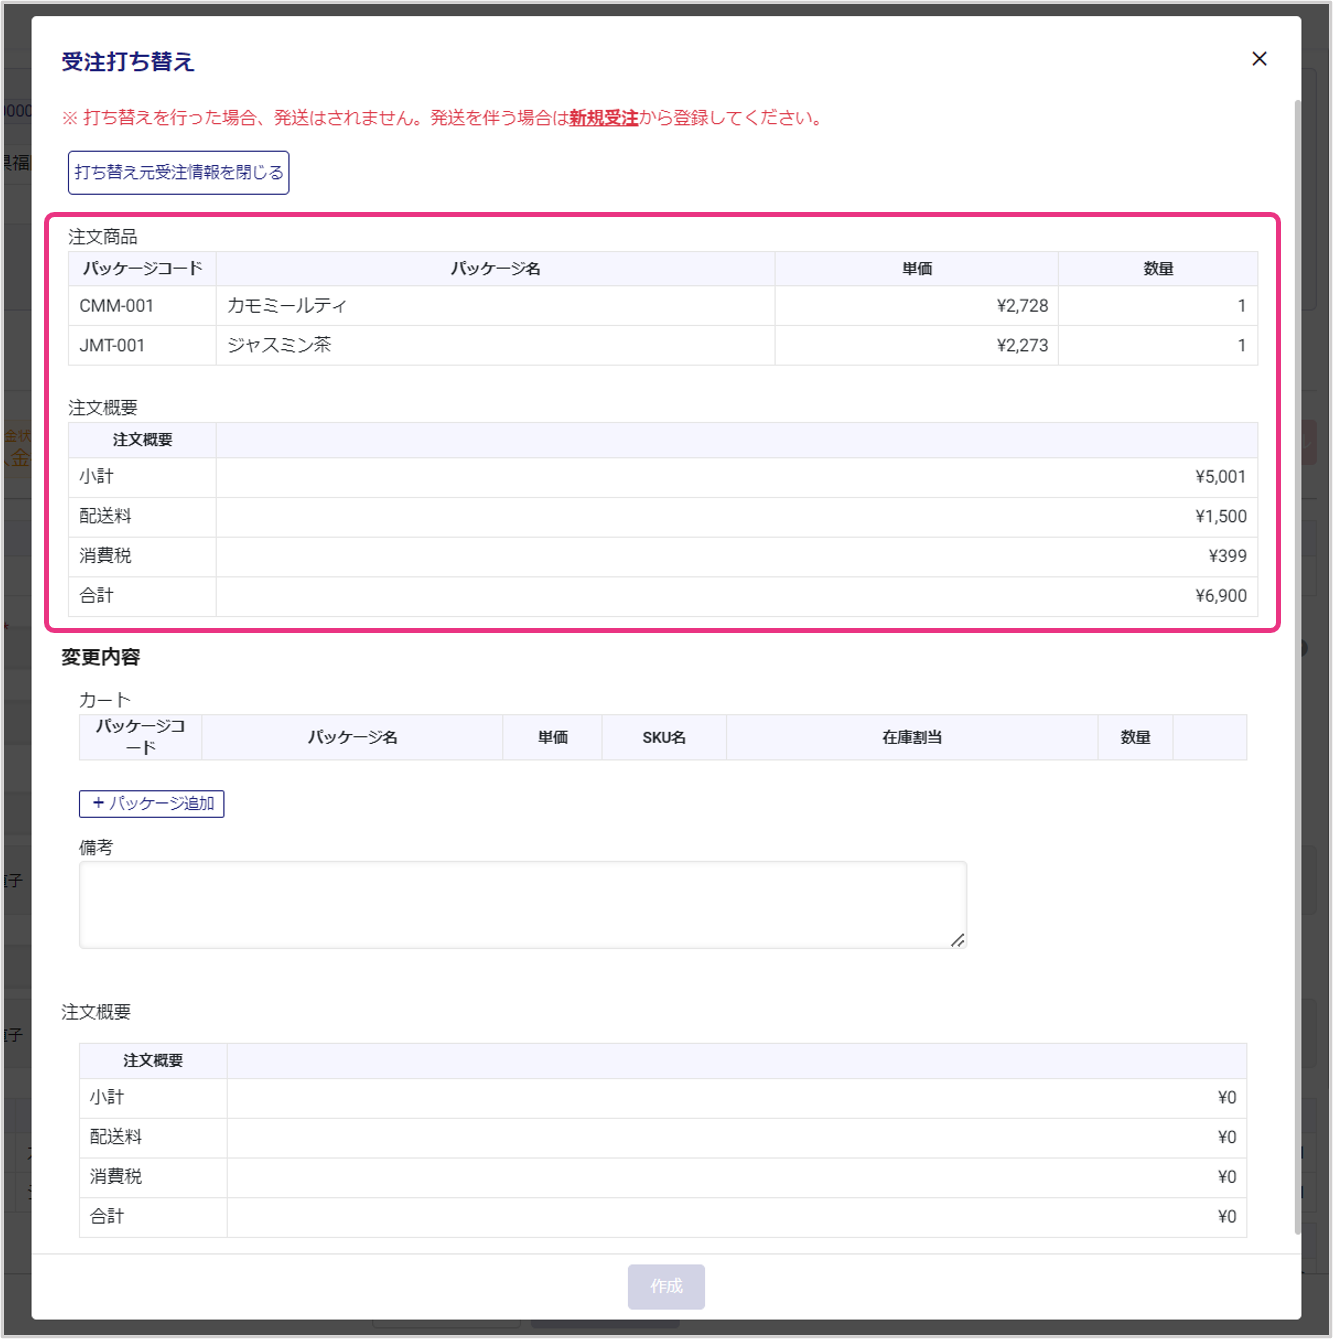Viewport: 1333px width, 1339px height.
Task: Click the ¥2,728 unit price cell
Action: tap(1021, 306)
